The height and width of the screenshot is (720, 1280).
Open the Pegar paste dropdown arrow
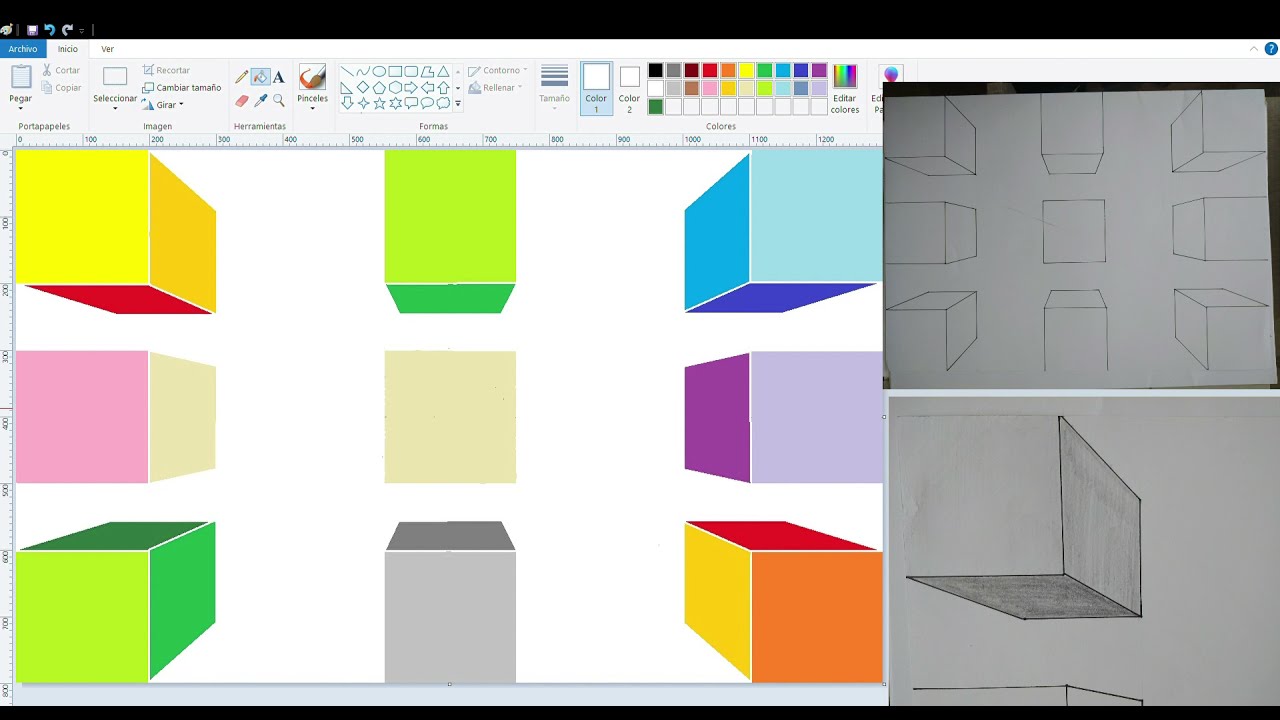point(20,107)
